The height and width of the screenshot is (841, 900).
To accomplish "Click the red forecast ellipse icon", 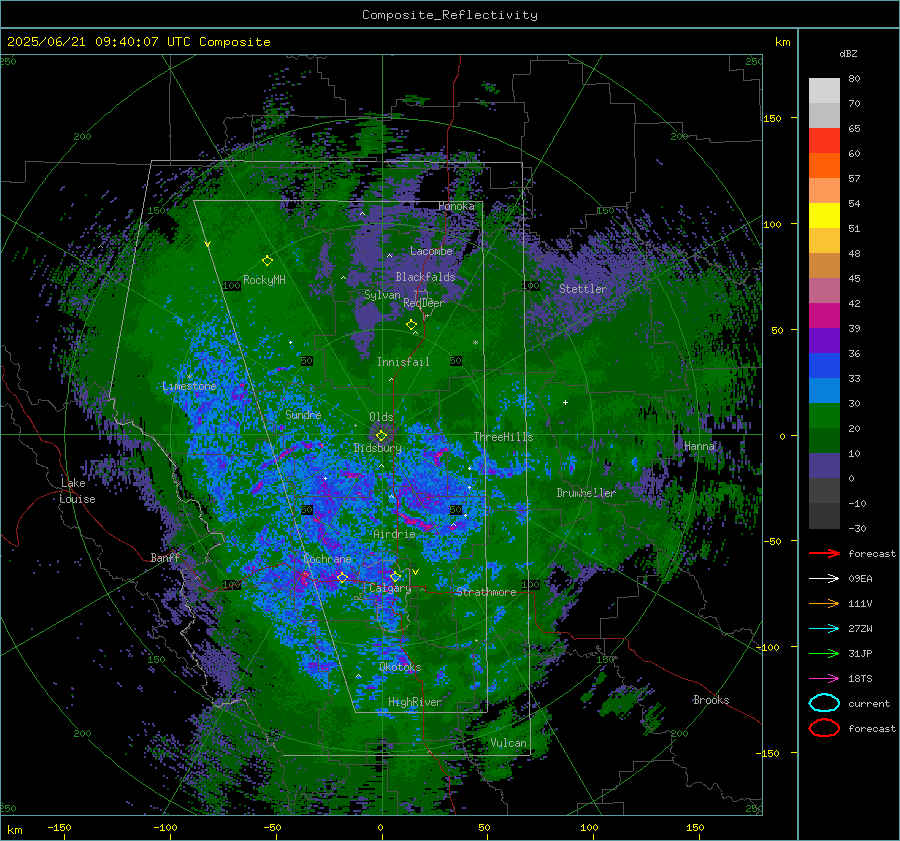I will (x=824, y=728).
